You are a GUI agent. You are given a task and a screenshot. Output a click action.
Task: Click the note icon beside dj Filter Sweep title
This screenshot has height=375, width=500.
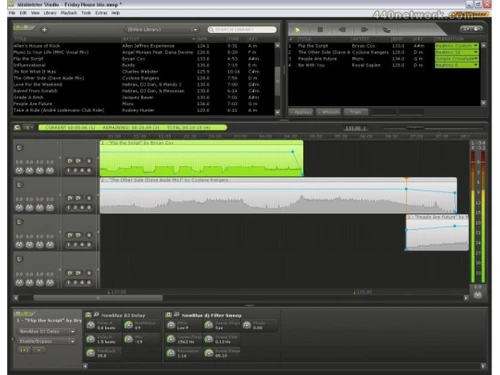177,314
